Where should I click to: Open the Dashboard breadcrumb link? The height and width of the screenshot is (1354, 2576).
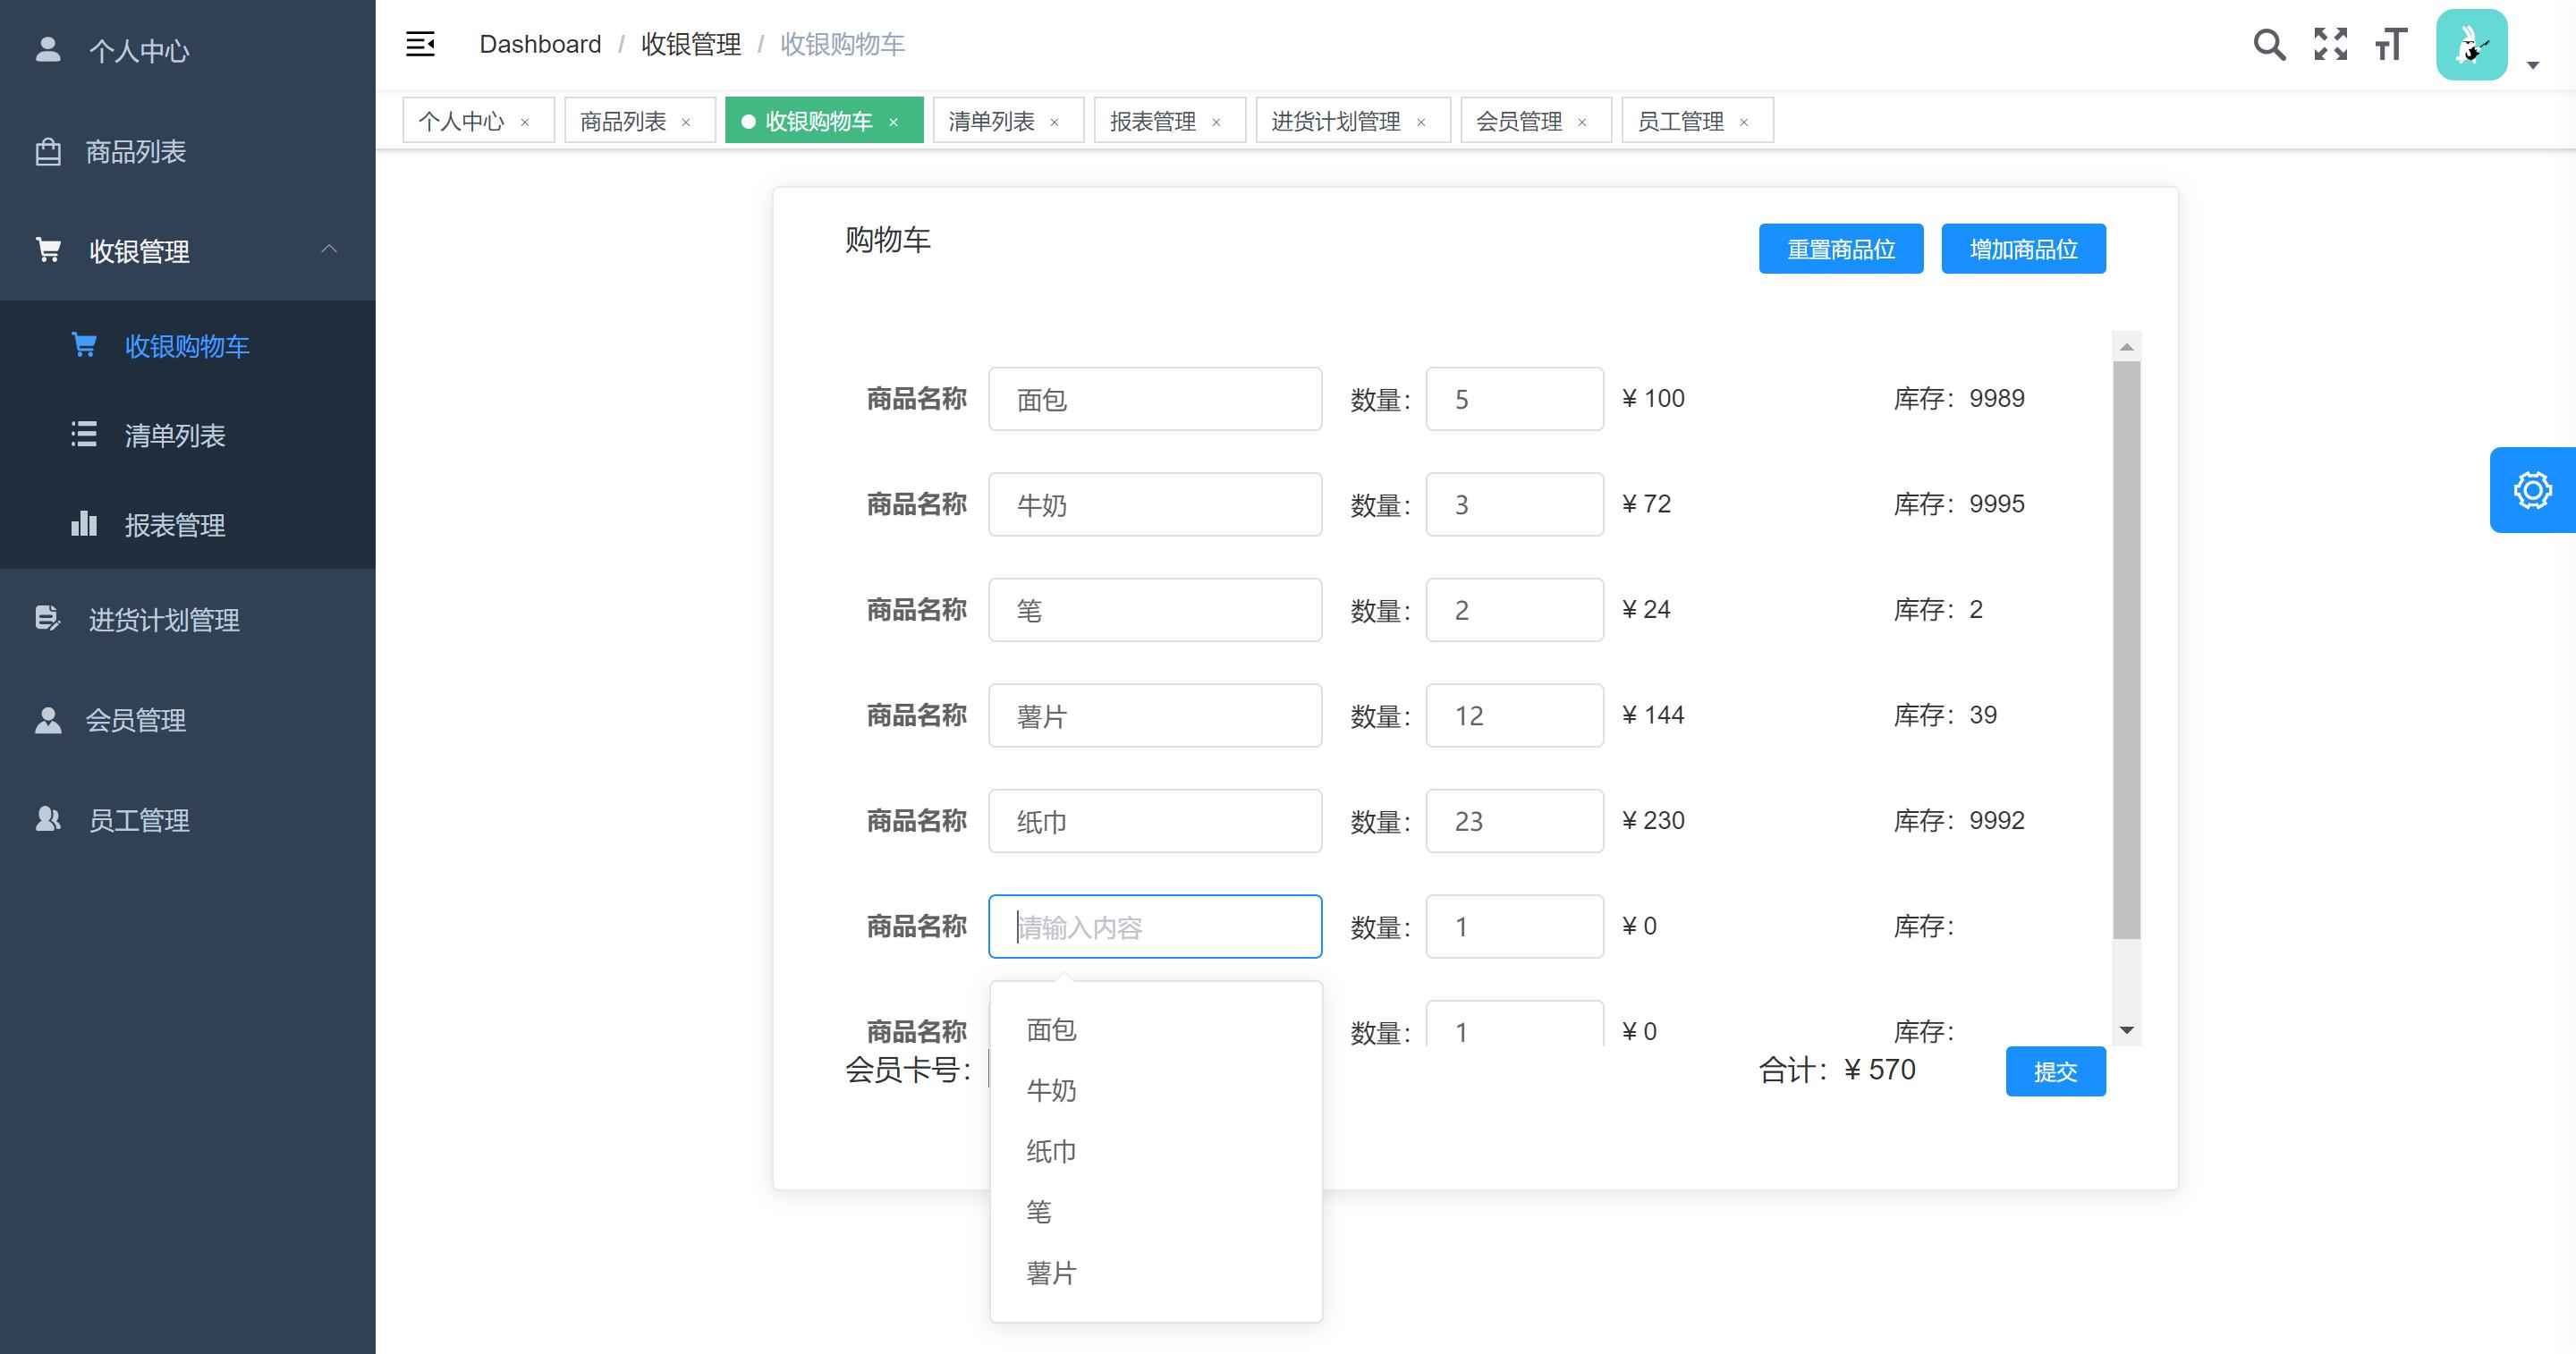(x=540, y=44)
